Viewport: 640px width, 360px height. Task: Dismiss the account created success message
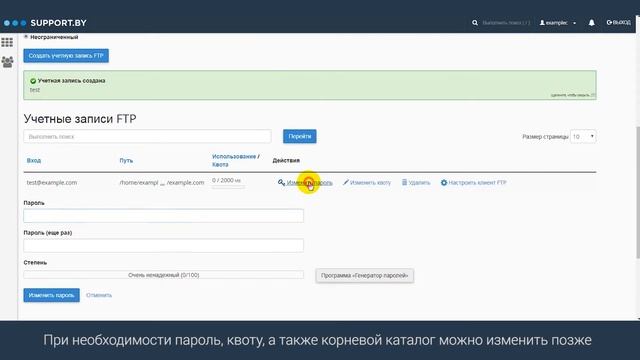click(x=573, y=95)
